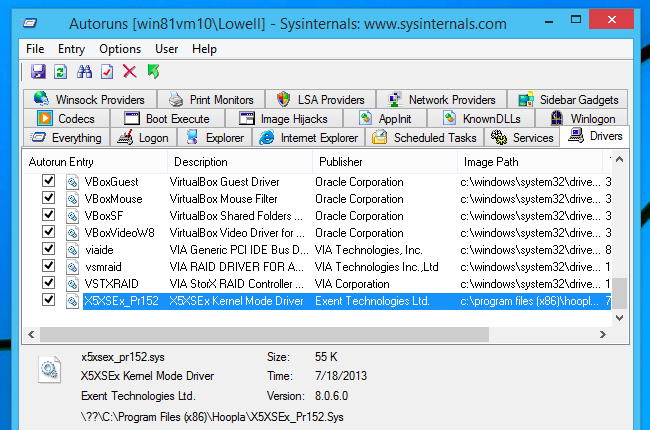This screenshot has width=650, height=430.
Task: Click the X5XSEx_Pr152 driver file icon
Action: coord(72,301)
